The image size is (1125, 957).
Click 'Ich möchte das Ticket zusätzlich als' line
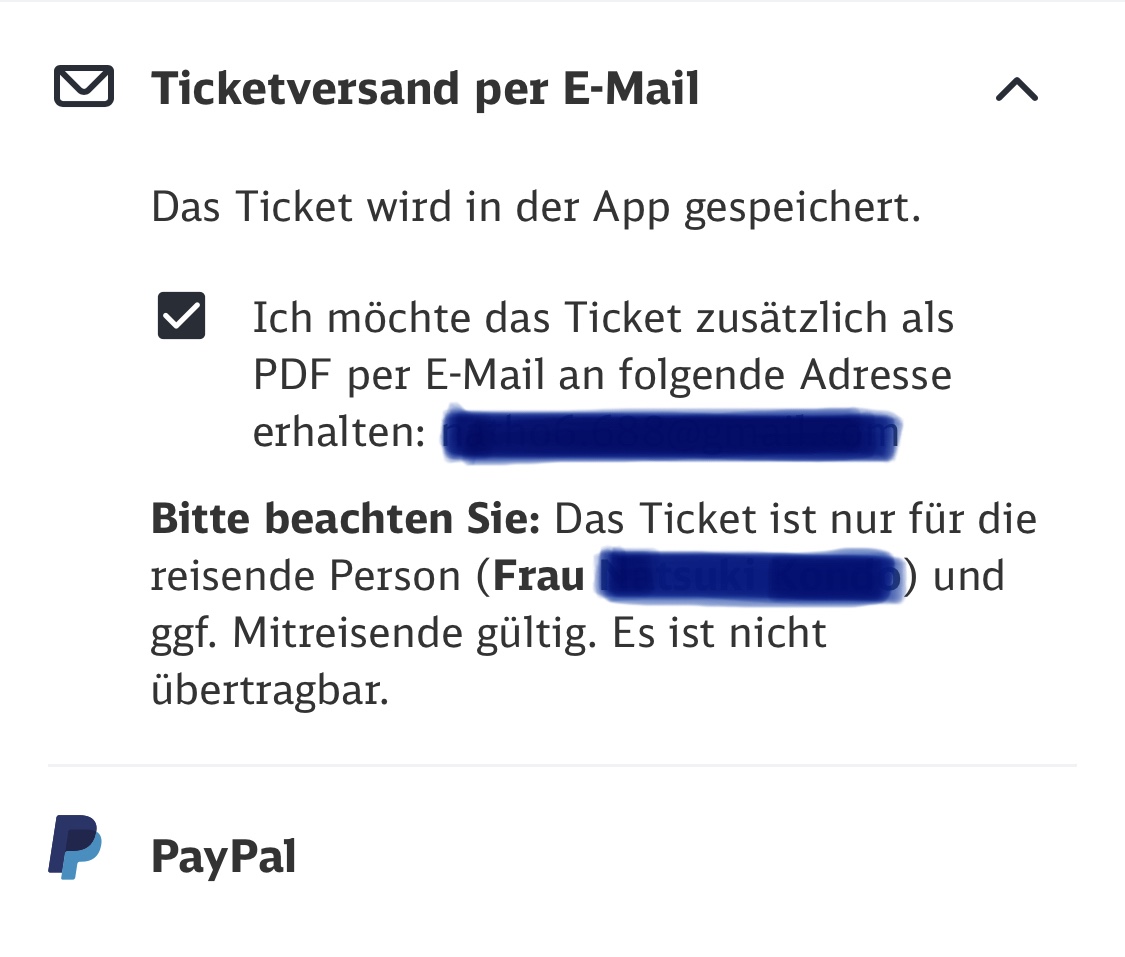pos(603,318)
